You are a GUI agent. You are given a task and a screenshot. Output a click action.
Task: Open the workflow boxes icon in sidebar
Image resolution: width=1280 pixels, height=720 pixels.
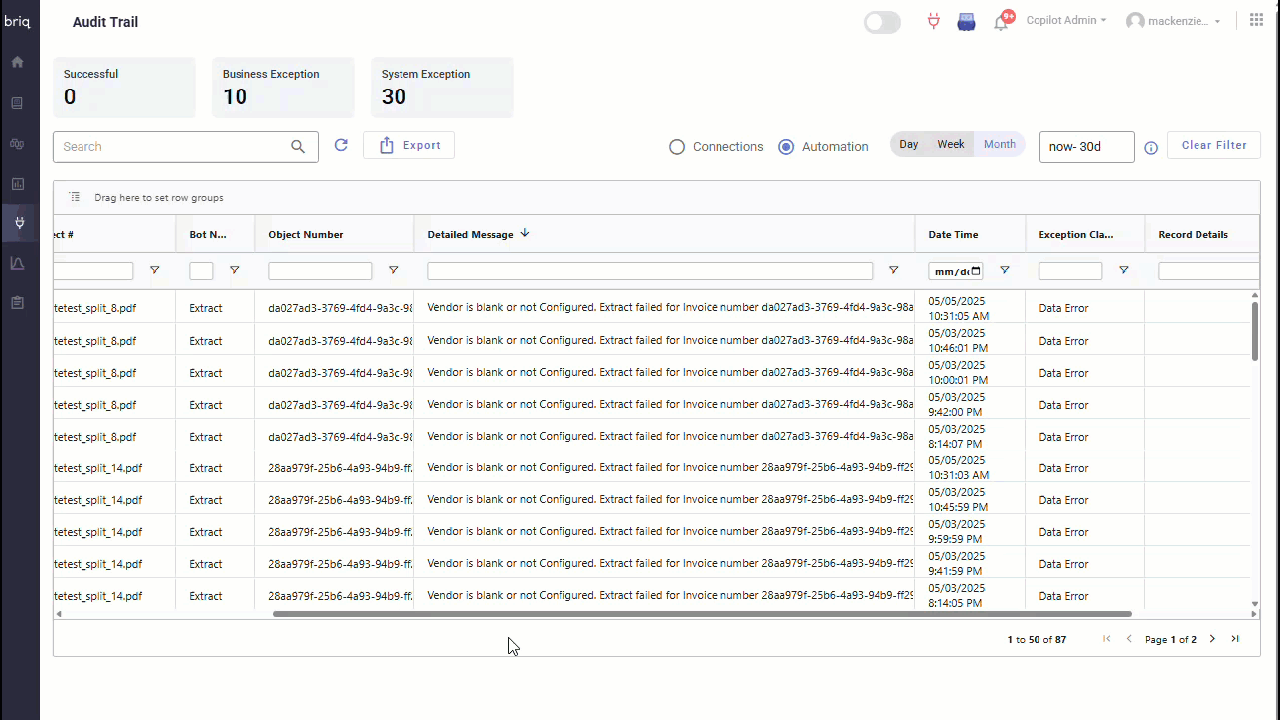point(17,143)
